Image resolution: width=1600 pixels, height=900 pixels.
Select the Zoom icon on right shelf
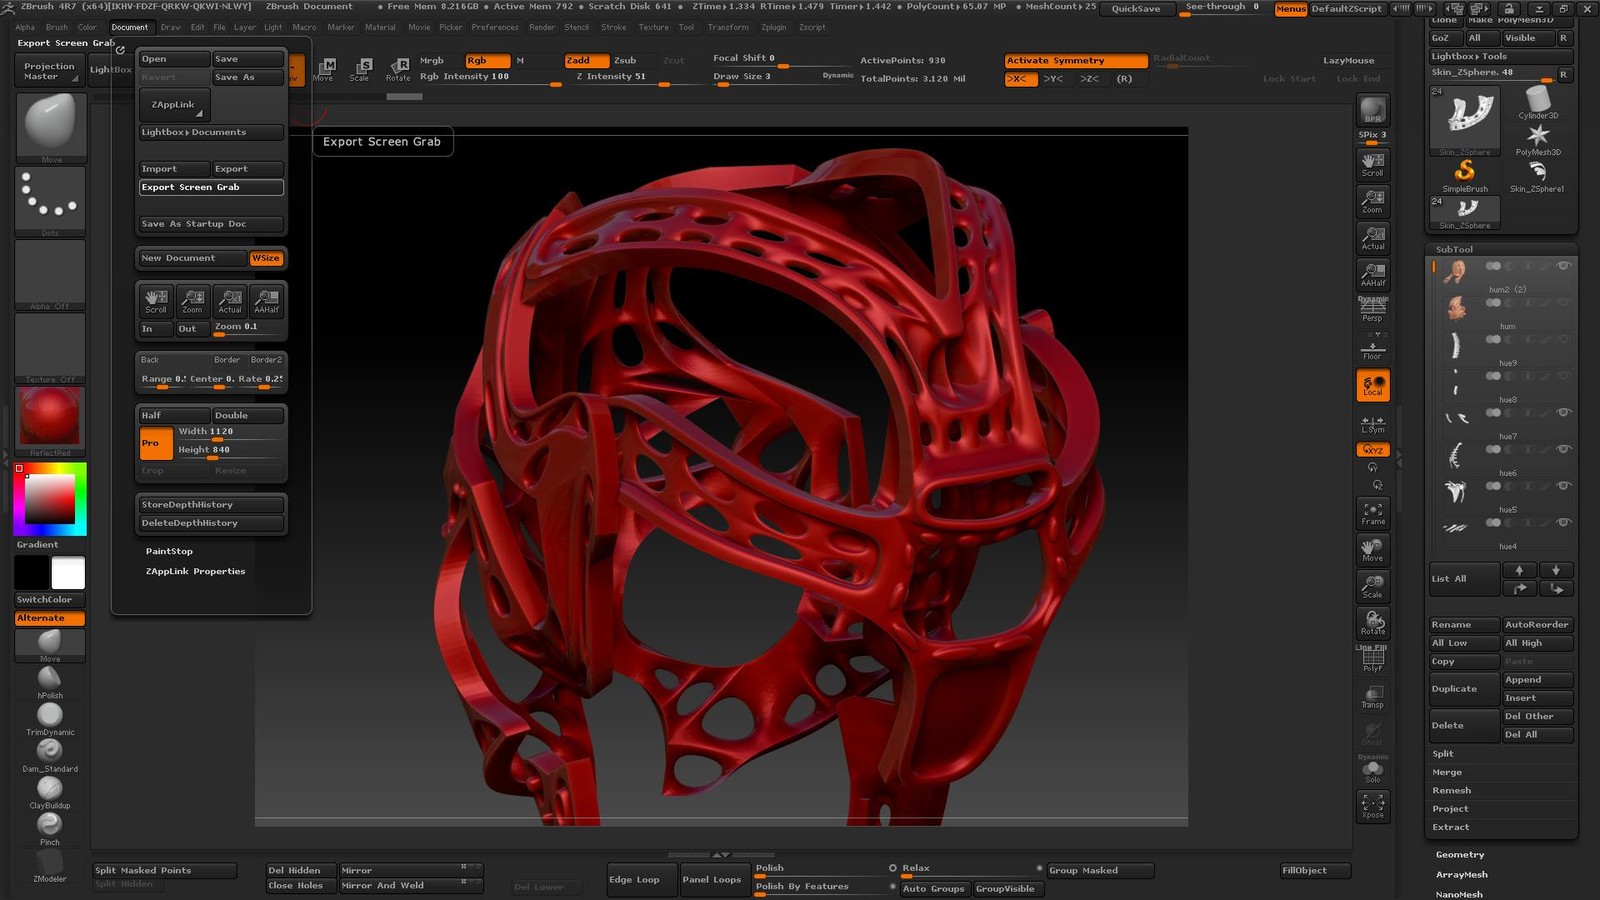tap(1373, 201)
